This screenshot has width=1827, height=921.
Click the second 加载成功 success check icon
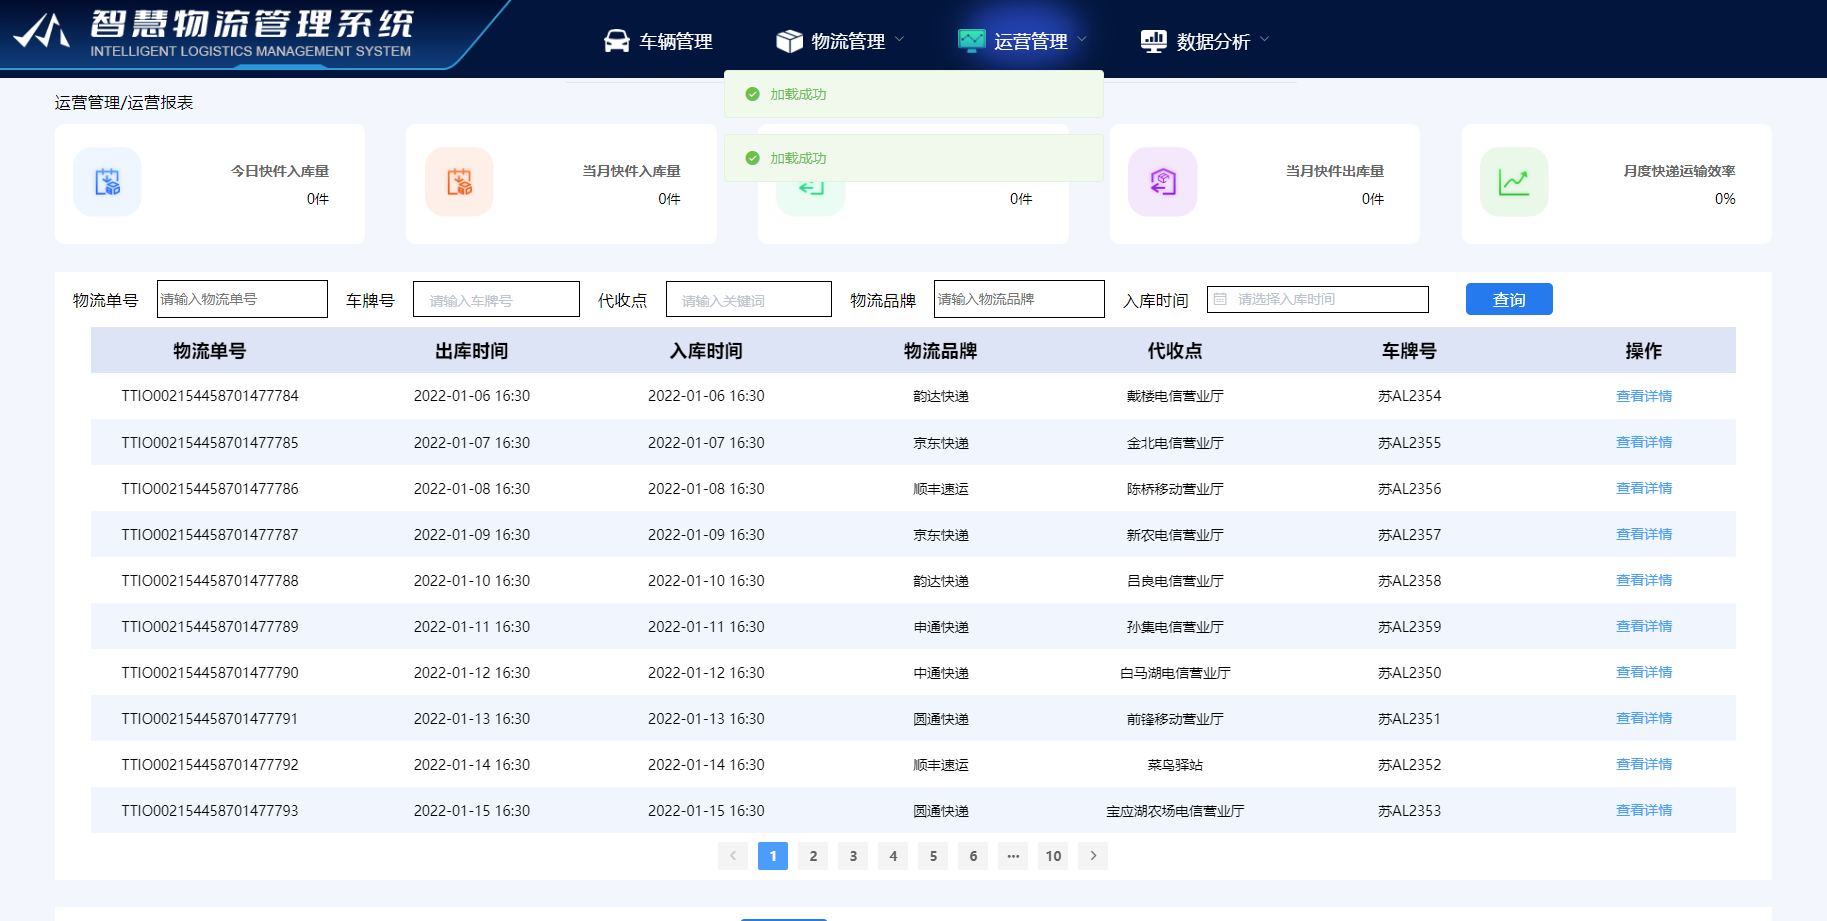[752, 158]
